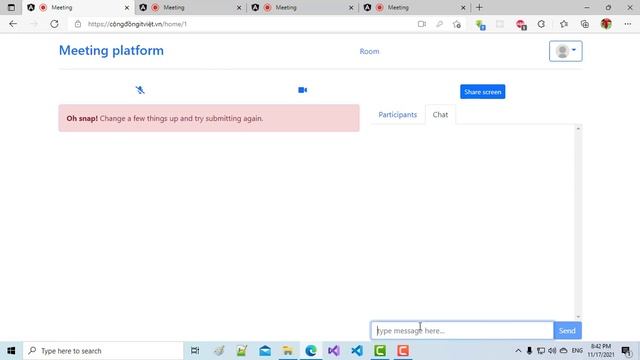The width and height of the screenshot is (640, 360).
Task: Toggle the muted microphone icon
Action: click(x=140, y=90)
